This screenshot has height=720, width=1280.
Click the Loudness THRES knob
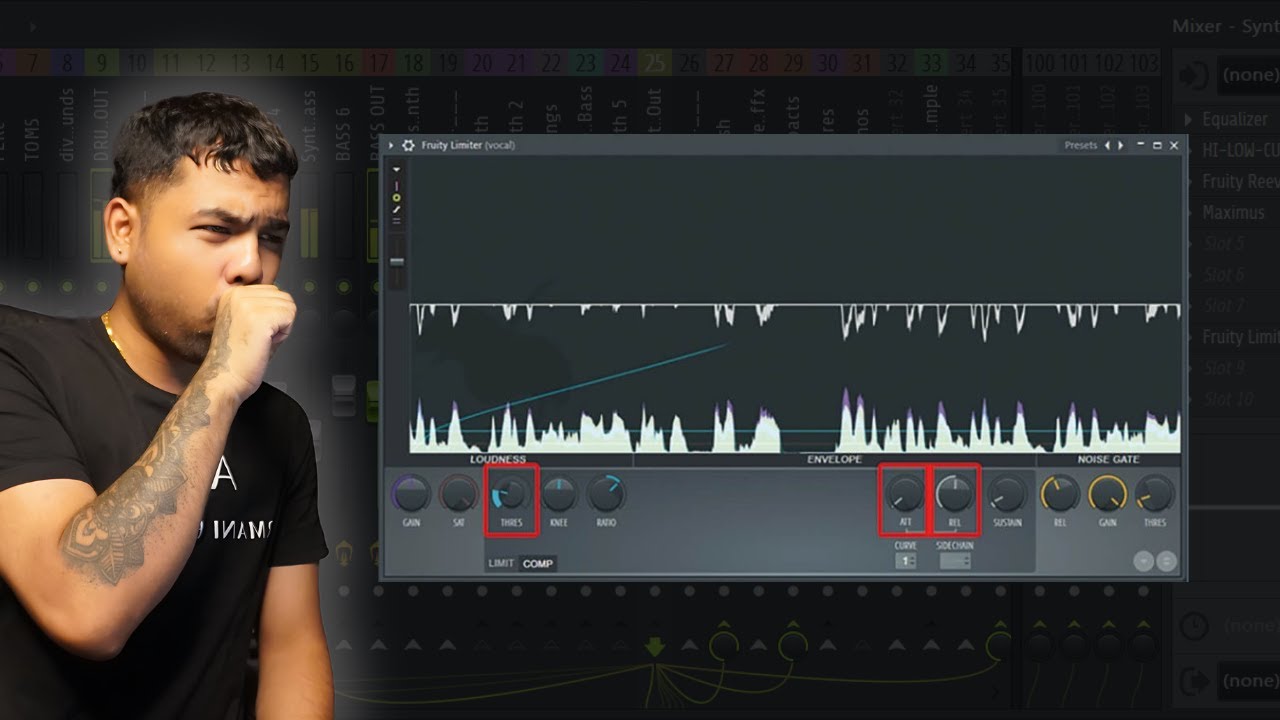tap(511, 493)
